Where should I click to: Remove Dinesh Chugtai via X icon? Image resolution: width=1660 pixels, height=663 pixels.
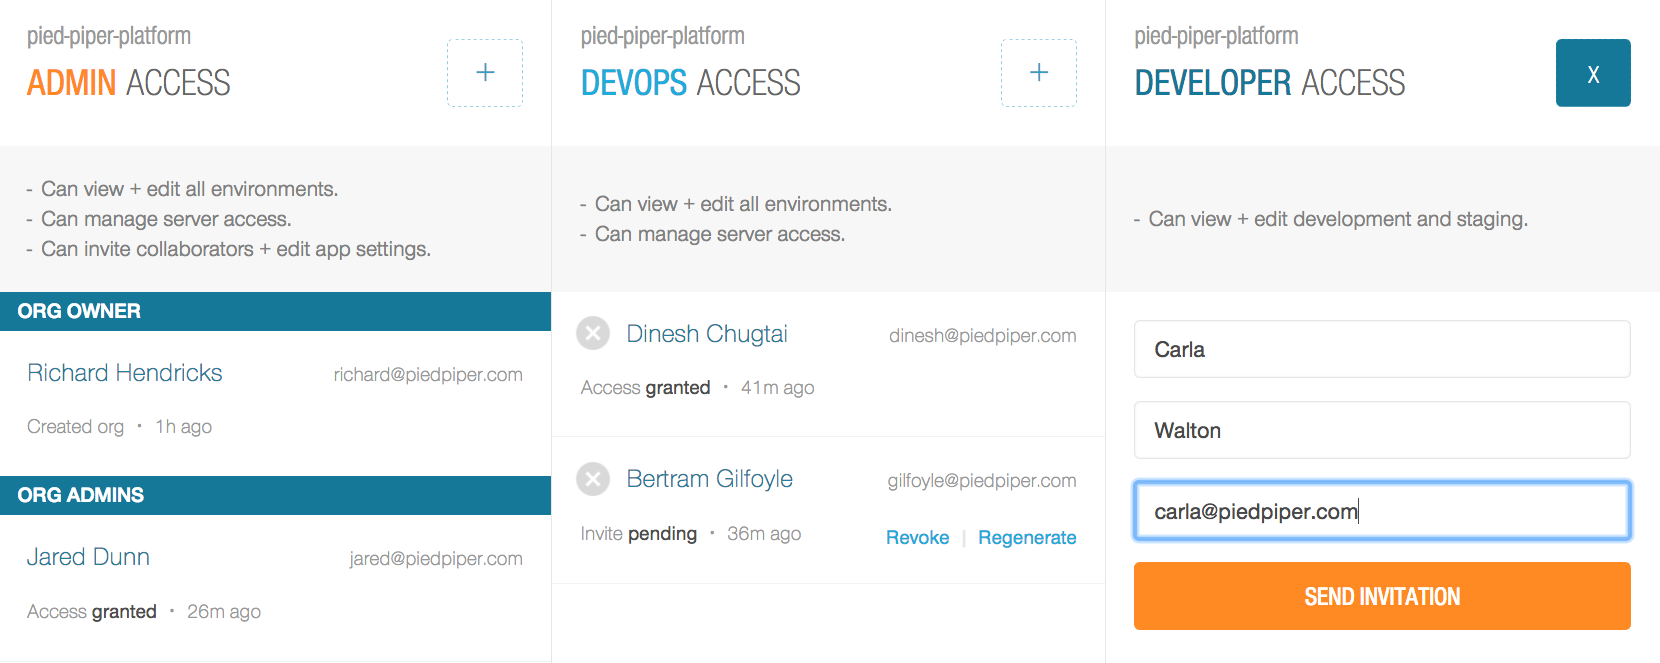tap(593, 333)
